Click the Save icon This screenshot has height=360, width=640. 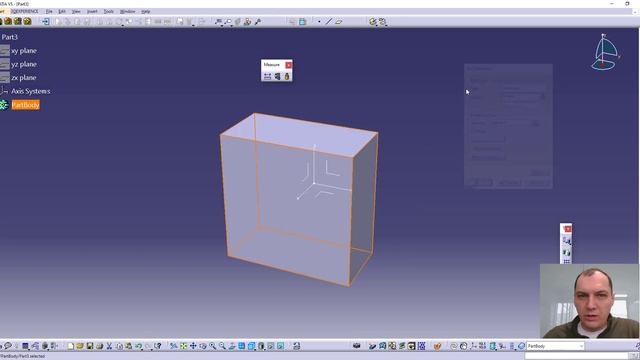pos(90,346)
